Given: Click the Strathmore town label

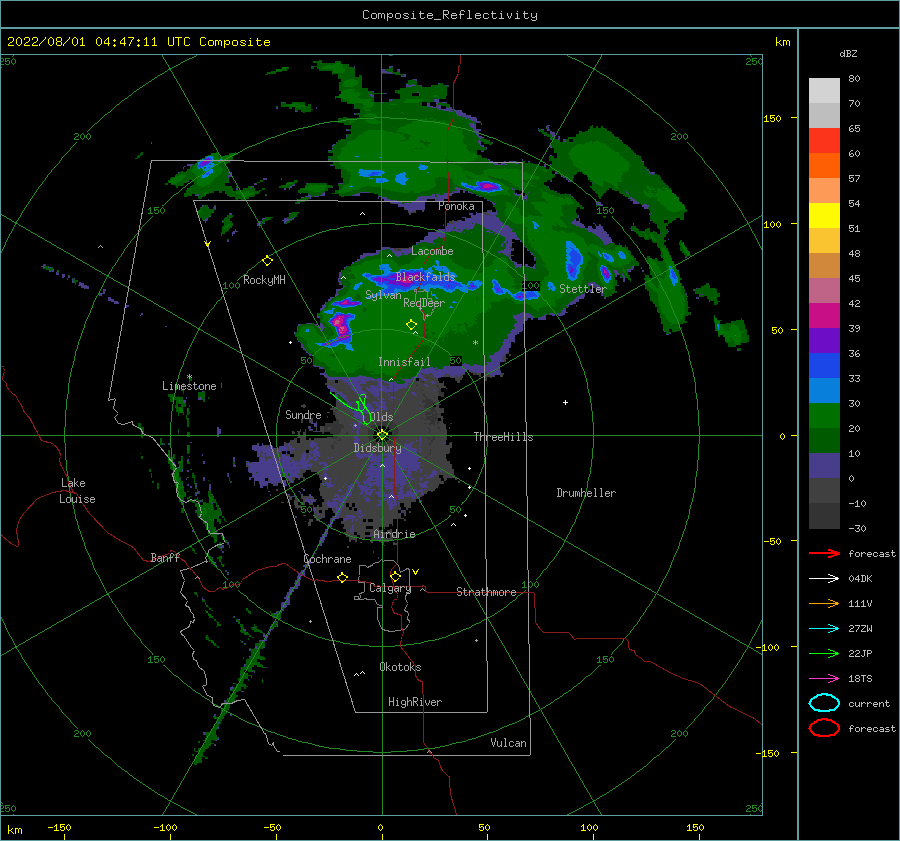Looking at the screenshot, I should [x=486, y=592].
